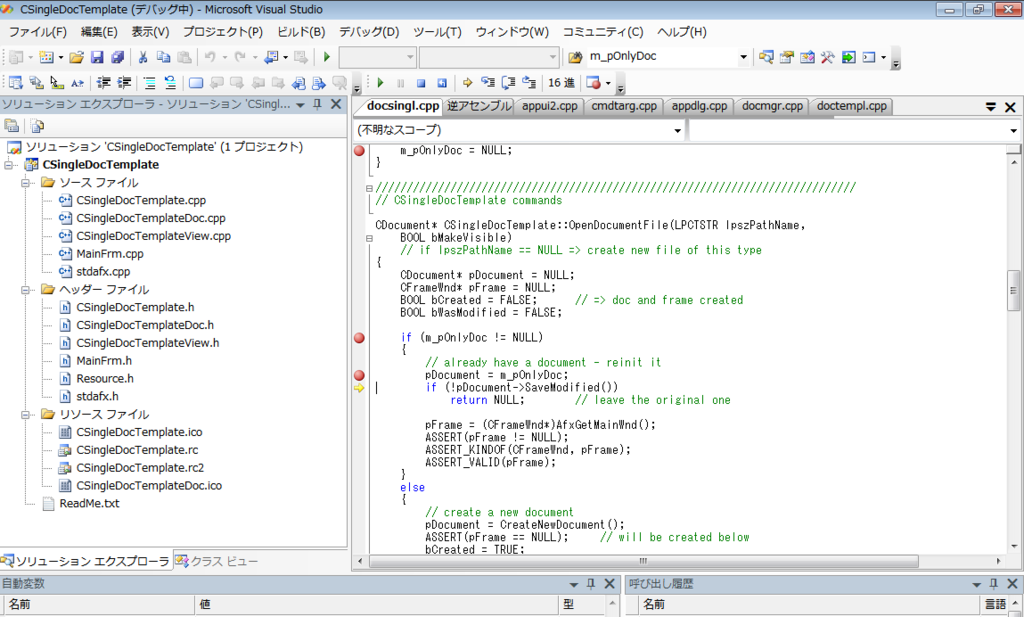Click the 名前 column header in Autos window
This screenshot has height=617, width=1024.
[x=98, y=605]
